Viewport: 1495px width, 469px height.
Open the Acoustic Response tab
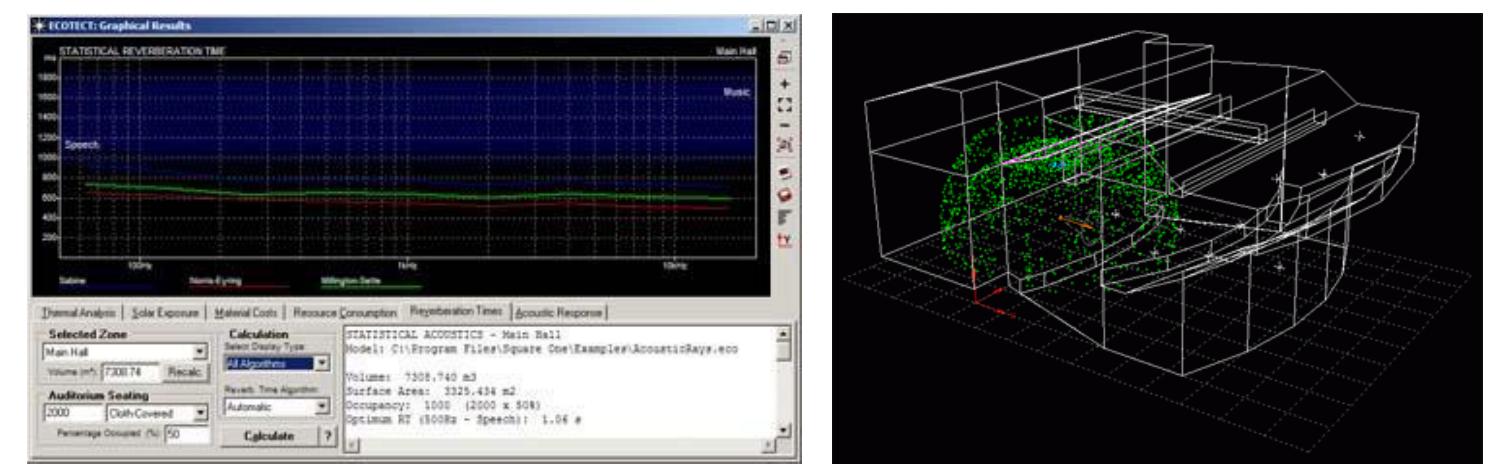(x=559, y=312)
